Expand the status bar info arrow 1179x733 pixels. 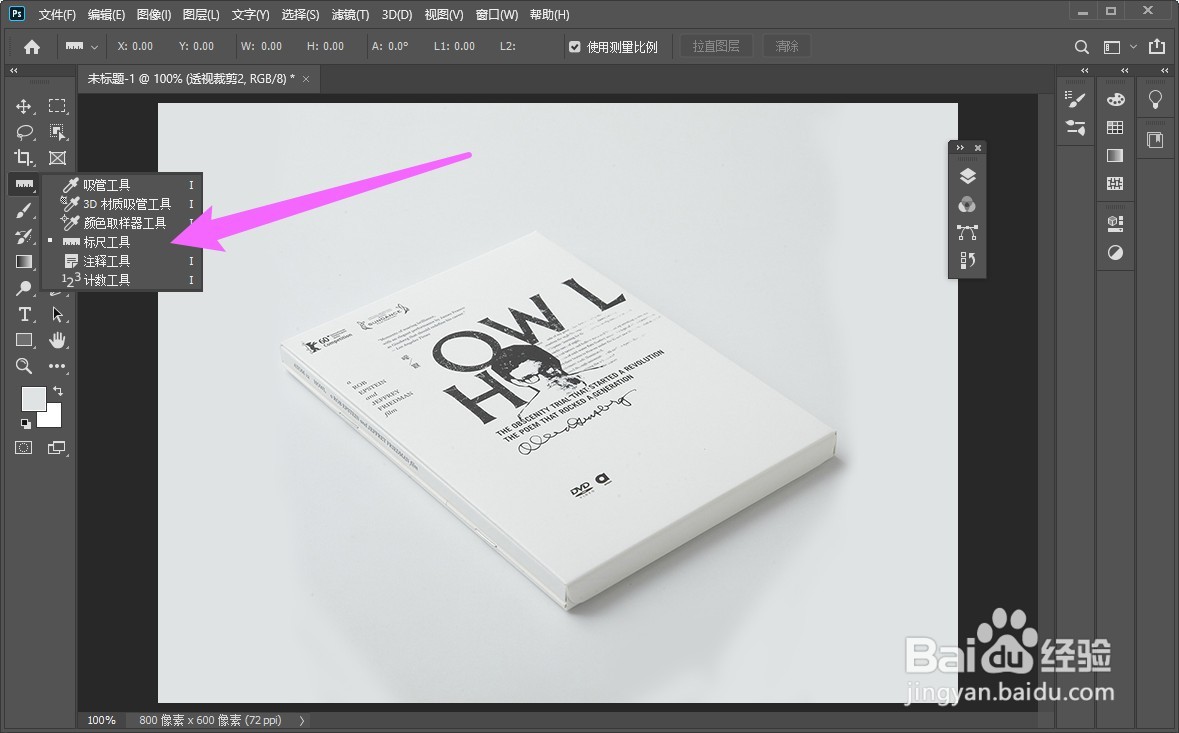tap(302, 720)
